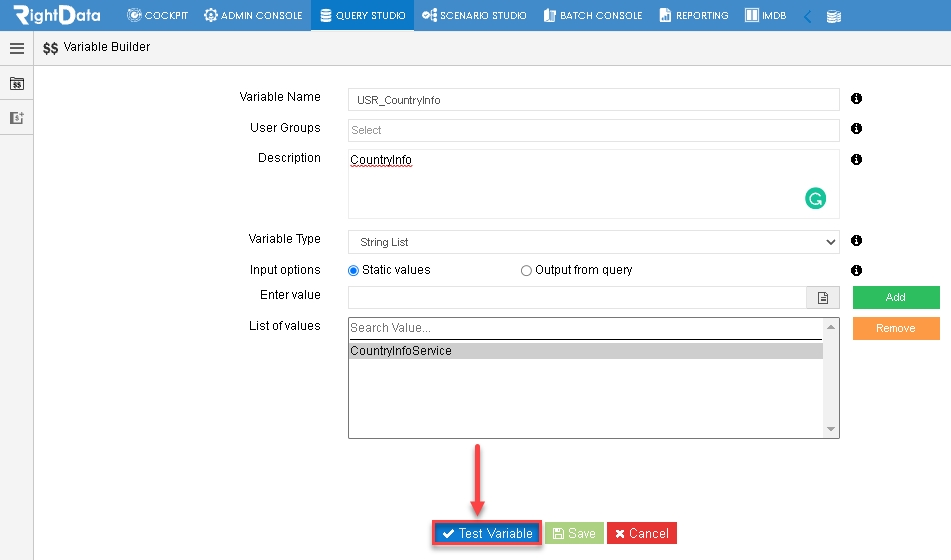Viewport: 951px width, 560px height.
Task: Click the document icon in Enter value field
Action: point(823,298)
